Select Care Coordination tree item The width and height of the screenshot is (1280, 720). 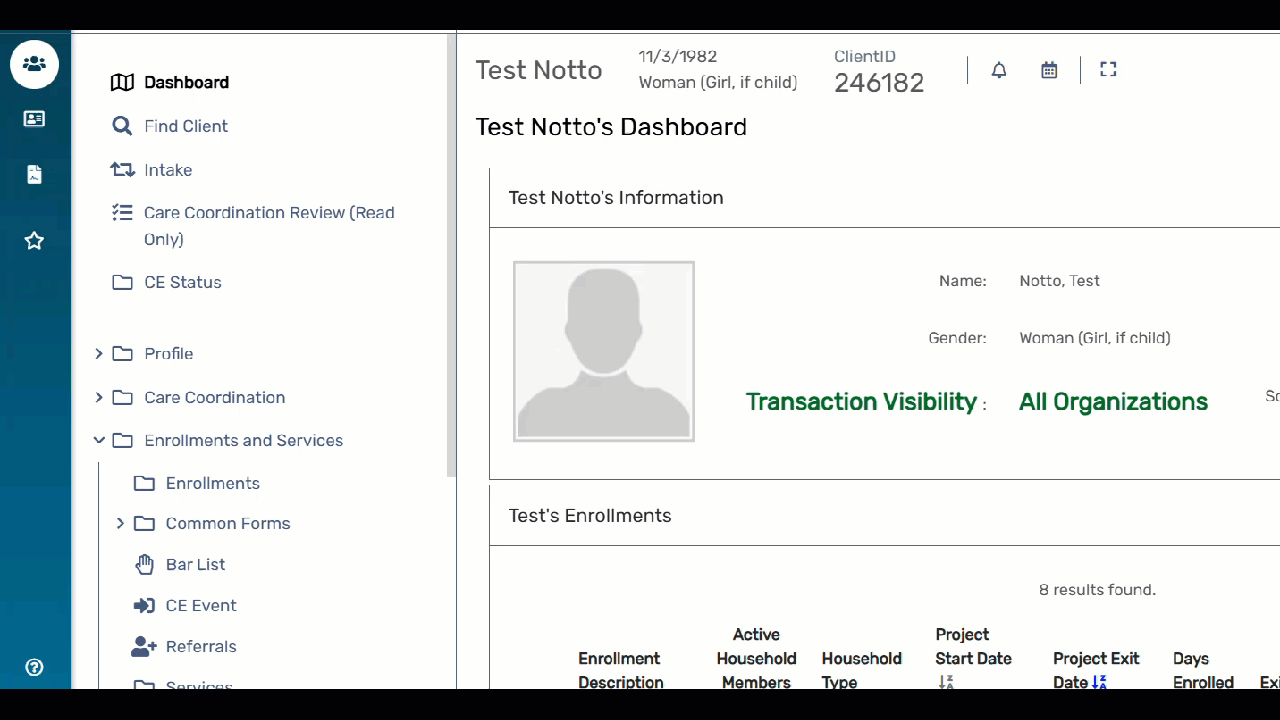[215, 397]
